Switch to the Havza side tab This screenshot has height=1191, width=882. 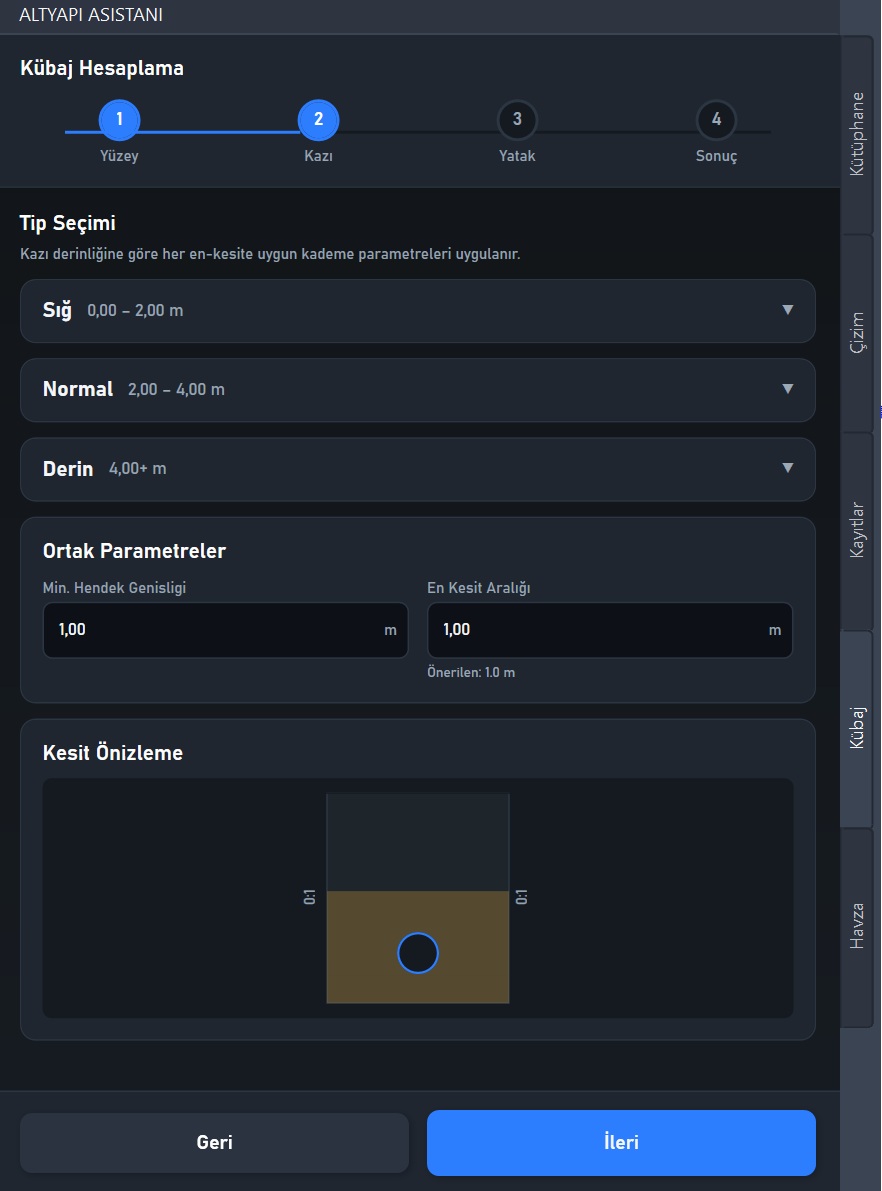pyautogui.click(x=857, y=927)
